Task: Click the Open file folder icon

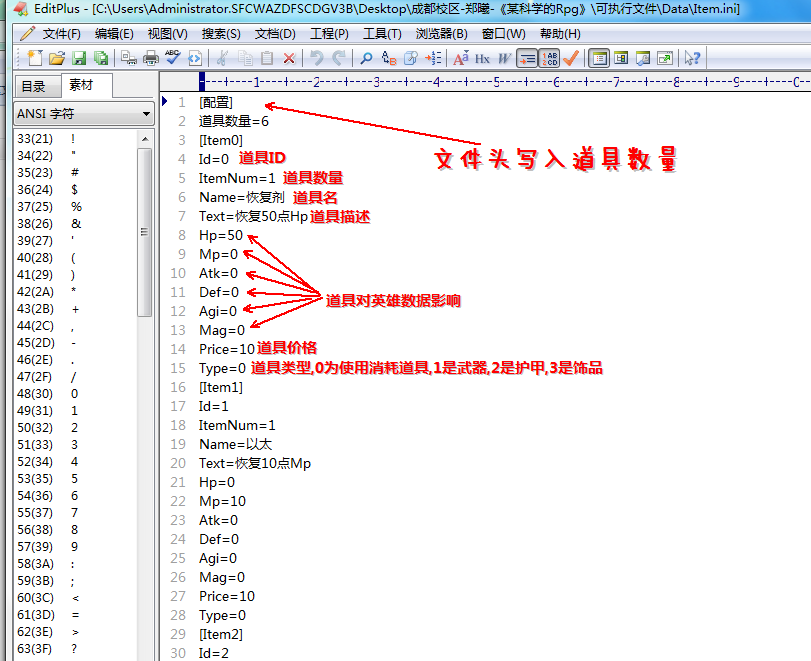Action: click(x=57, y=58)
